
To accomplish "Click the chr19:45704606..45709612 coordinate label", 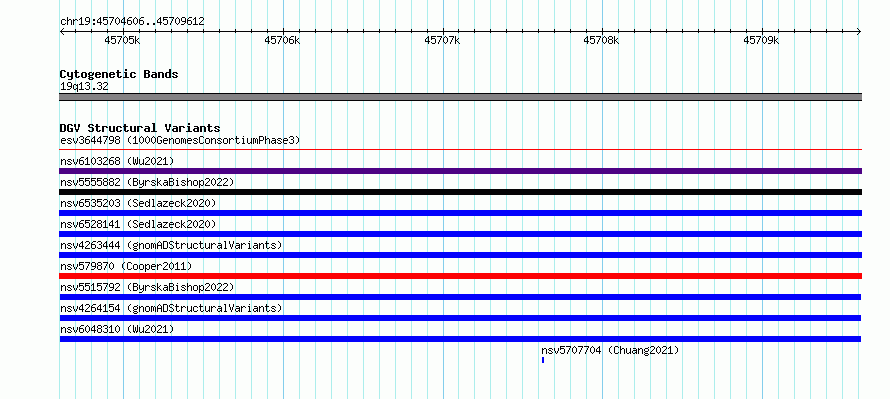I will (x=132, y=22).
